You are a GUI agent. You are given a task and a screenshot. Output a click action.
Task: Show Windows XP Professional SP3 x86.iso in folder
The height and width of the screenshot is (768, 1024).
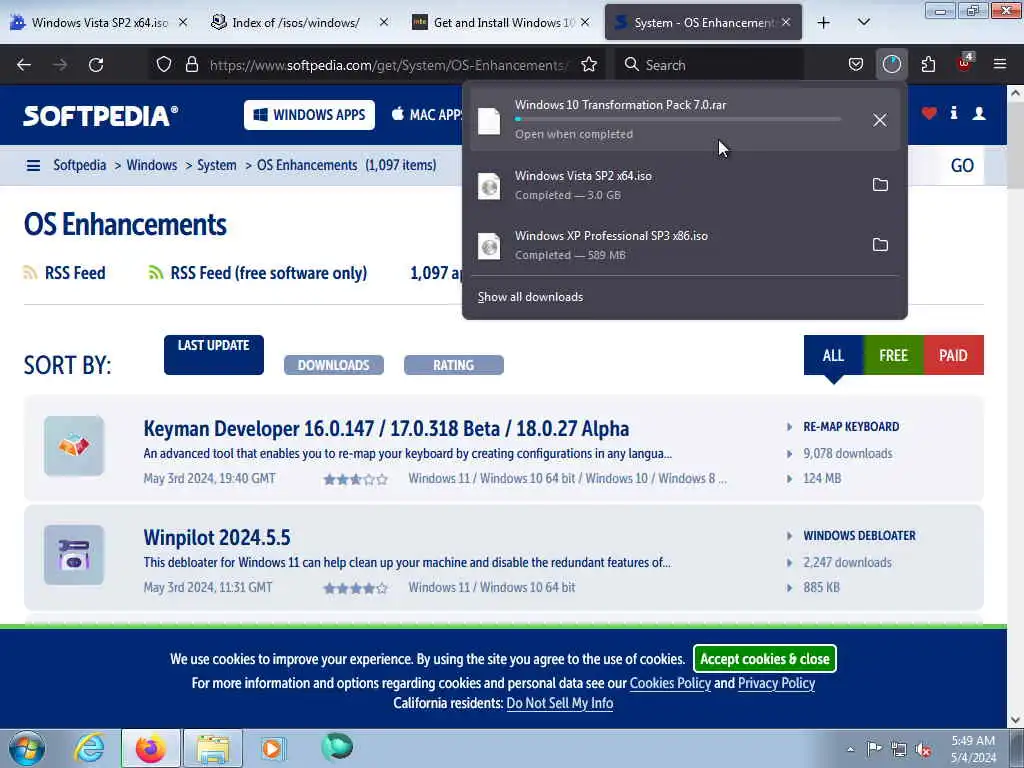[x=880, y=245]
